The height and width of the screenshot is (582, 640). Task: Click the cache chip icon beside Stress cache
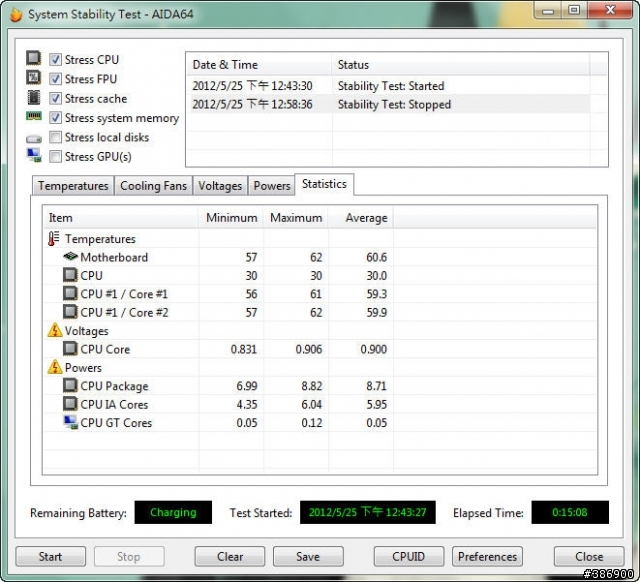(33, 98)
